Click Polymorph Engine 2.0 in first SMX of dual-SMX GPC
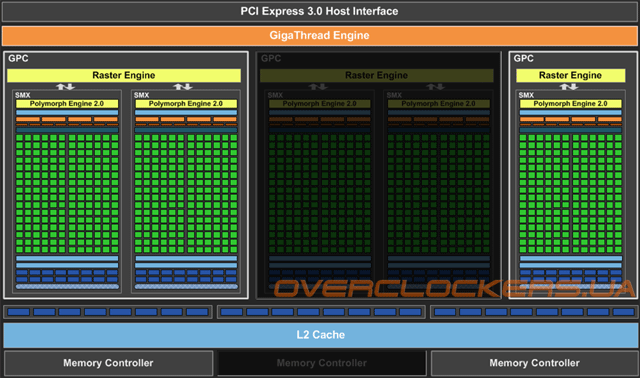 click(67, 104)
